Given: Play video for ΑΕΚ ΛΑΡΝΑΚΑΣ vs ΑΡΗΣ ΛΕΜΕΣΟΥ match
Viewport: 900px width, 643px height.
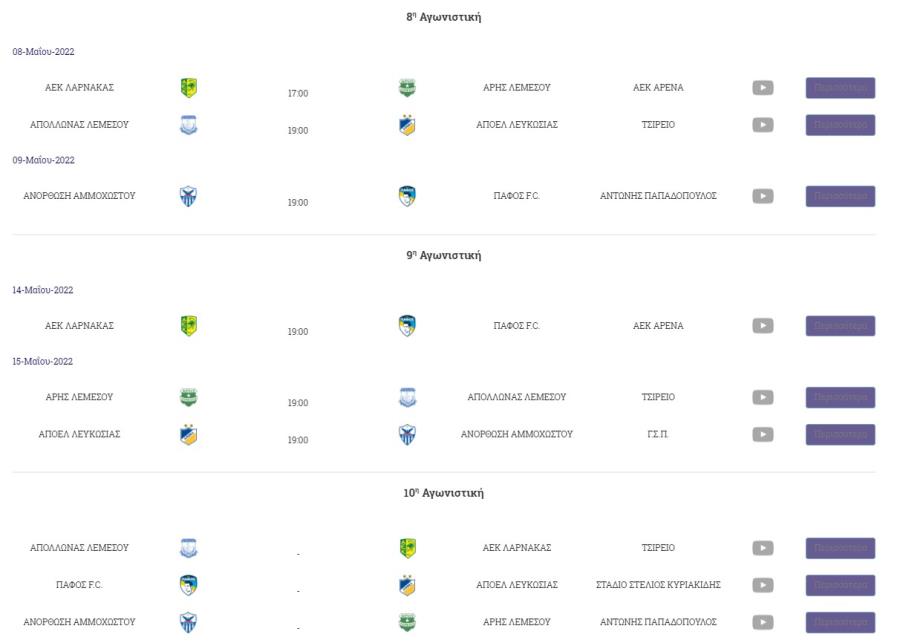Looking at the screenshot, I should click(x=763, y=88).
